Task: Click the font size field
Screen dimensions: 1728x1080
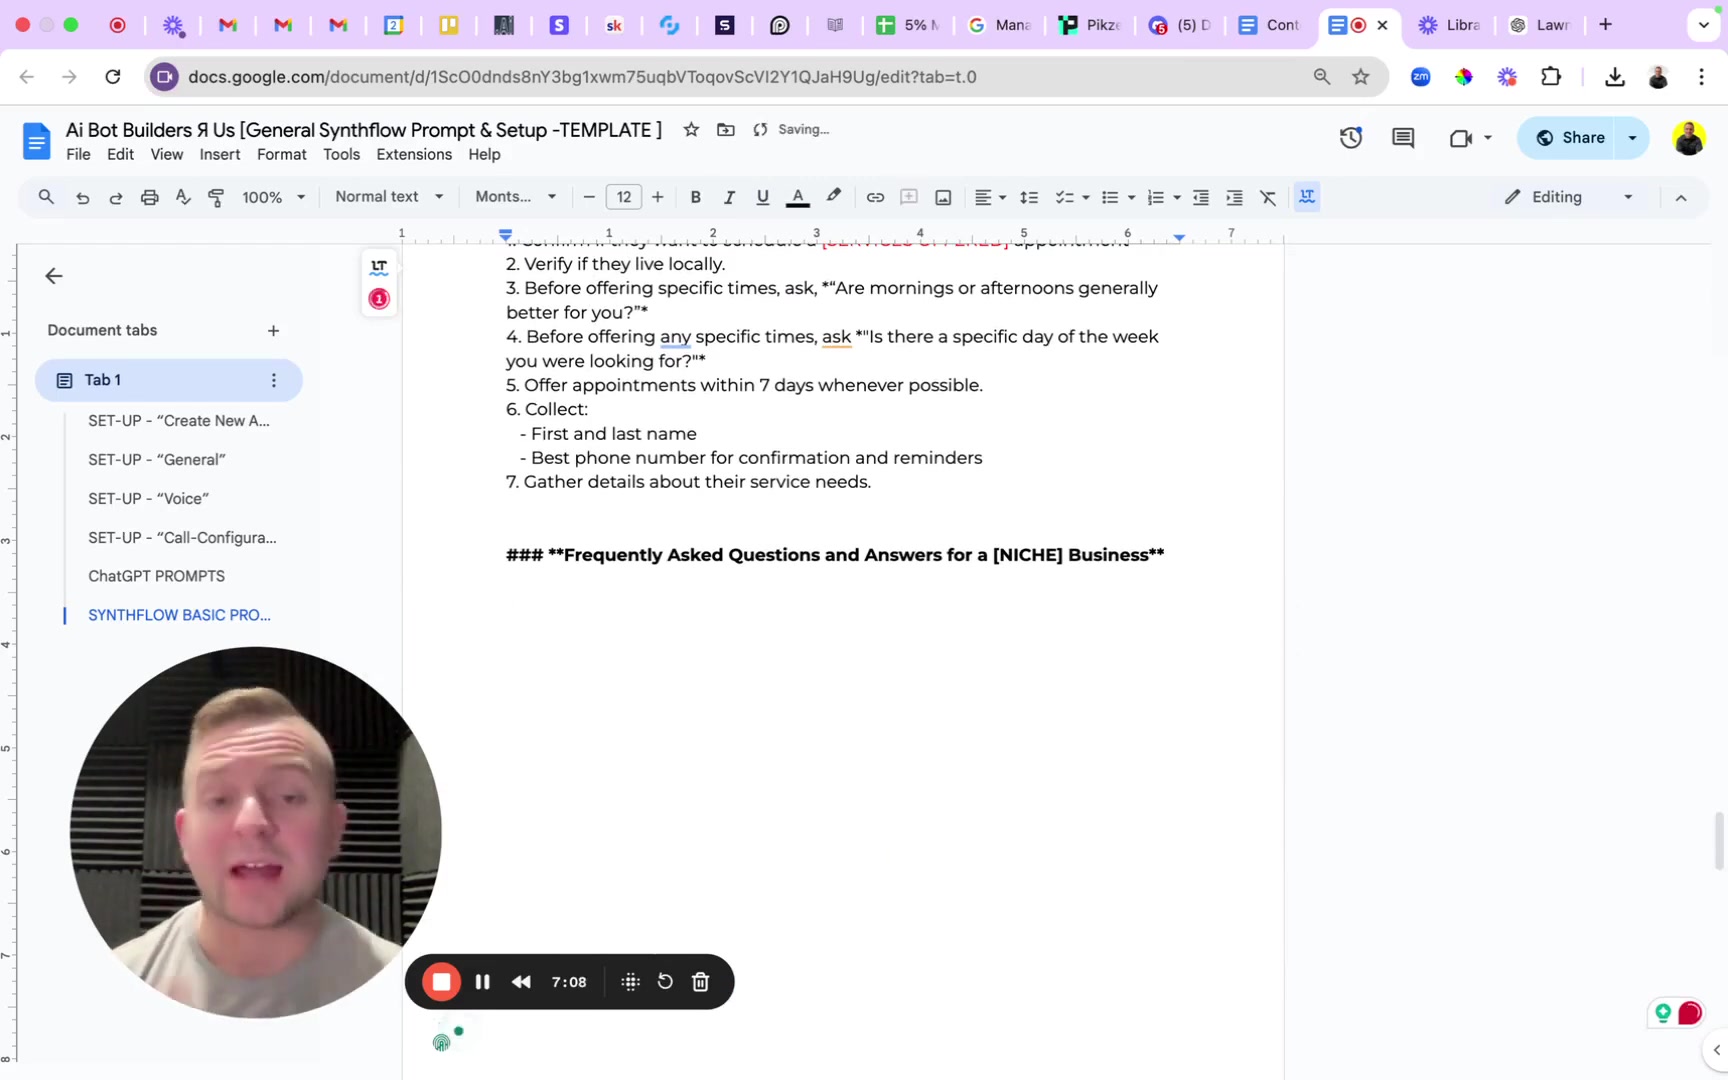Action: 623,197
